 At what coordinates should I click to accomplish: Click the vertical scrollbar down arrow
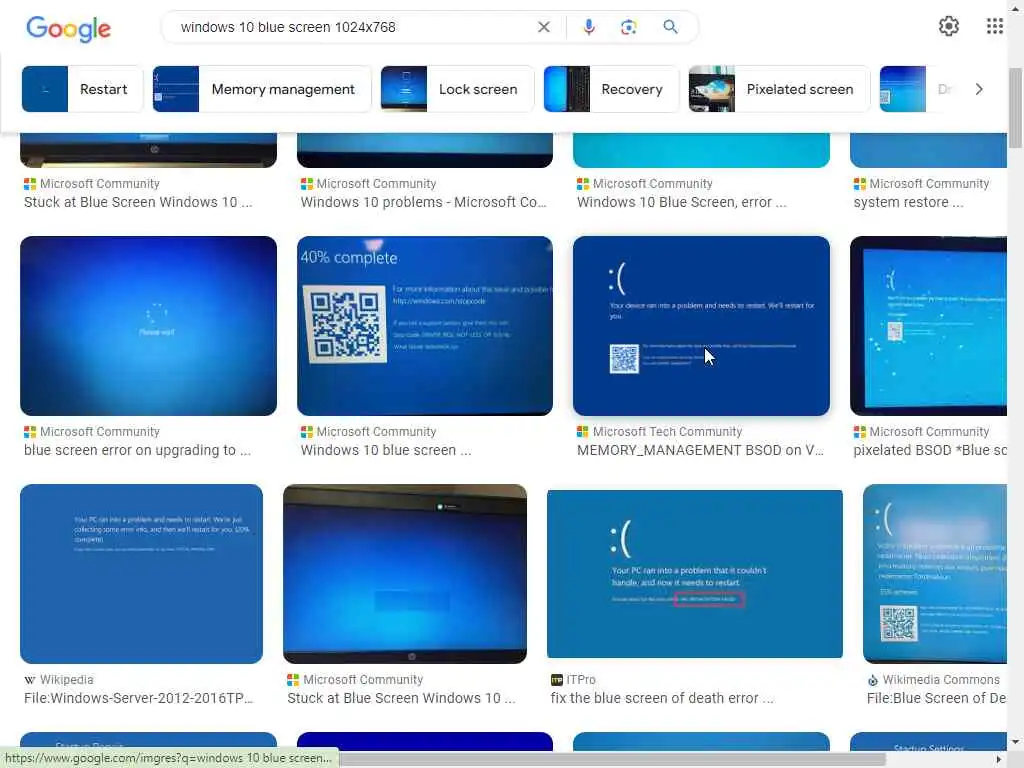click(x=1015, y=741)
